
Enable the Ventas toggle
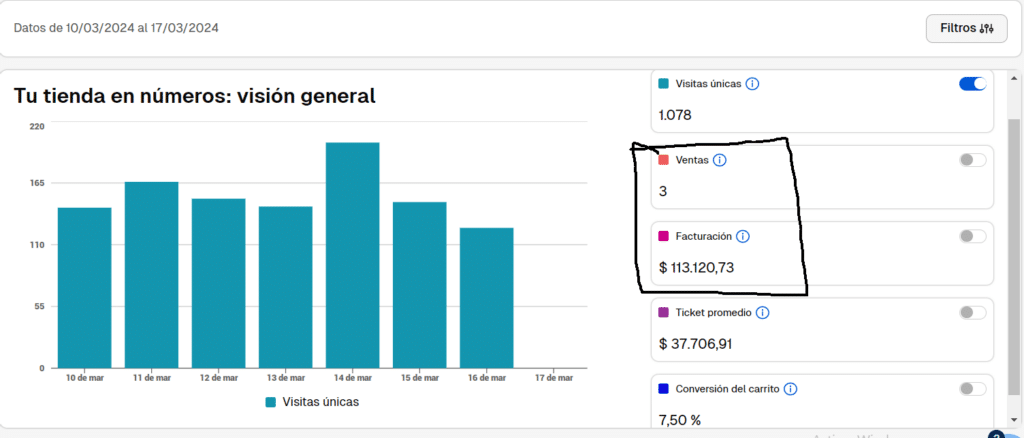973,160
